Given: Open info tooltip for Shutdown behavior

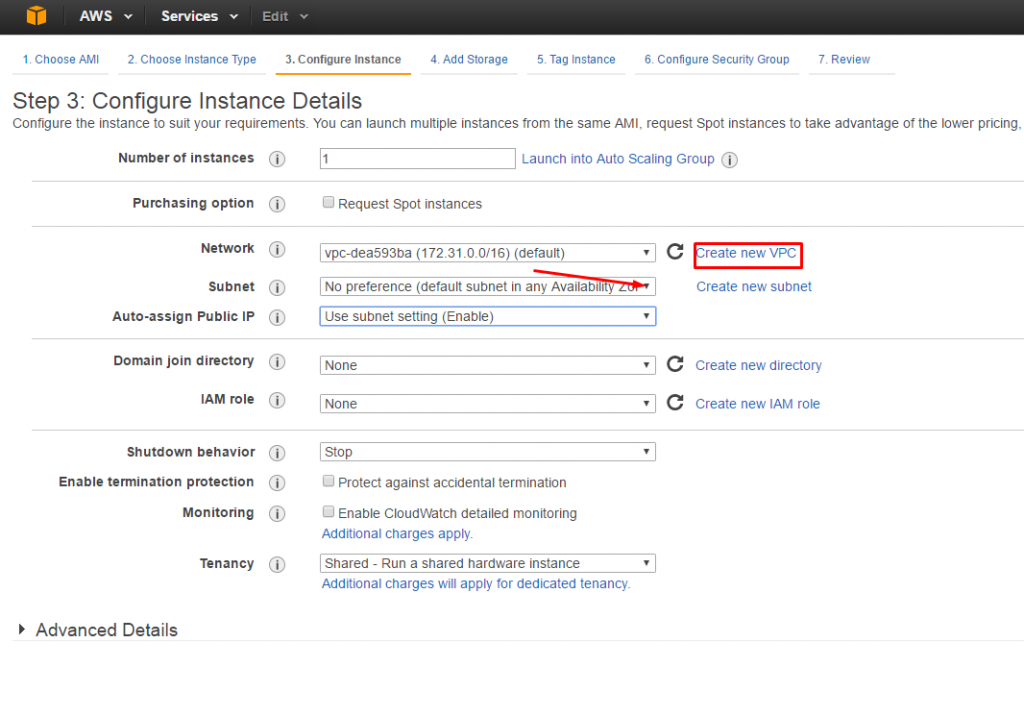Looking at the screenshot, I should pos(277,452).
